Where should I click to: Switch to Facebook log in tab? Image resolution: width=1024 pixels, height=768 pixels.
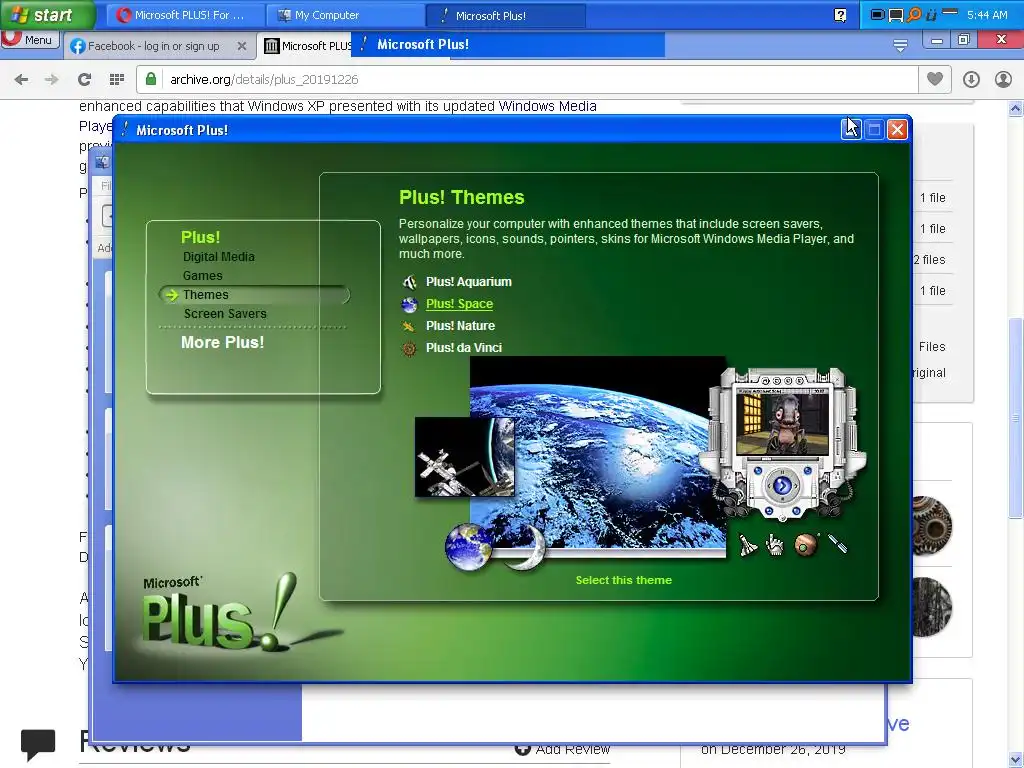point(153,46)
